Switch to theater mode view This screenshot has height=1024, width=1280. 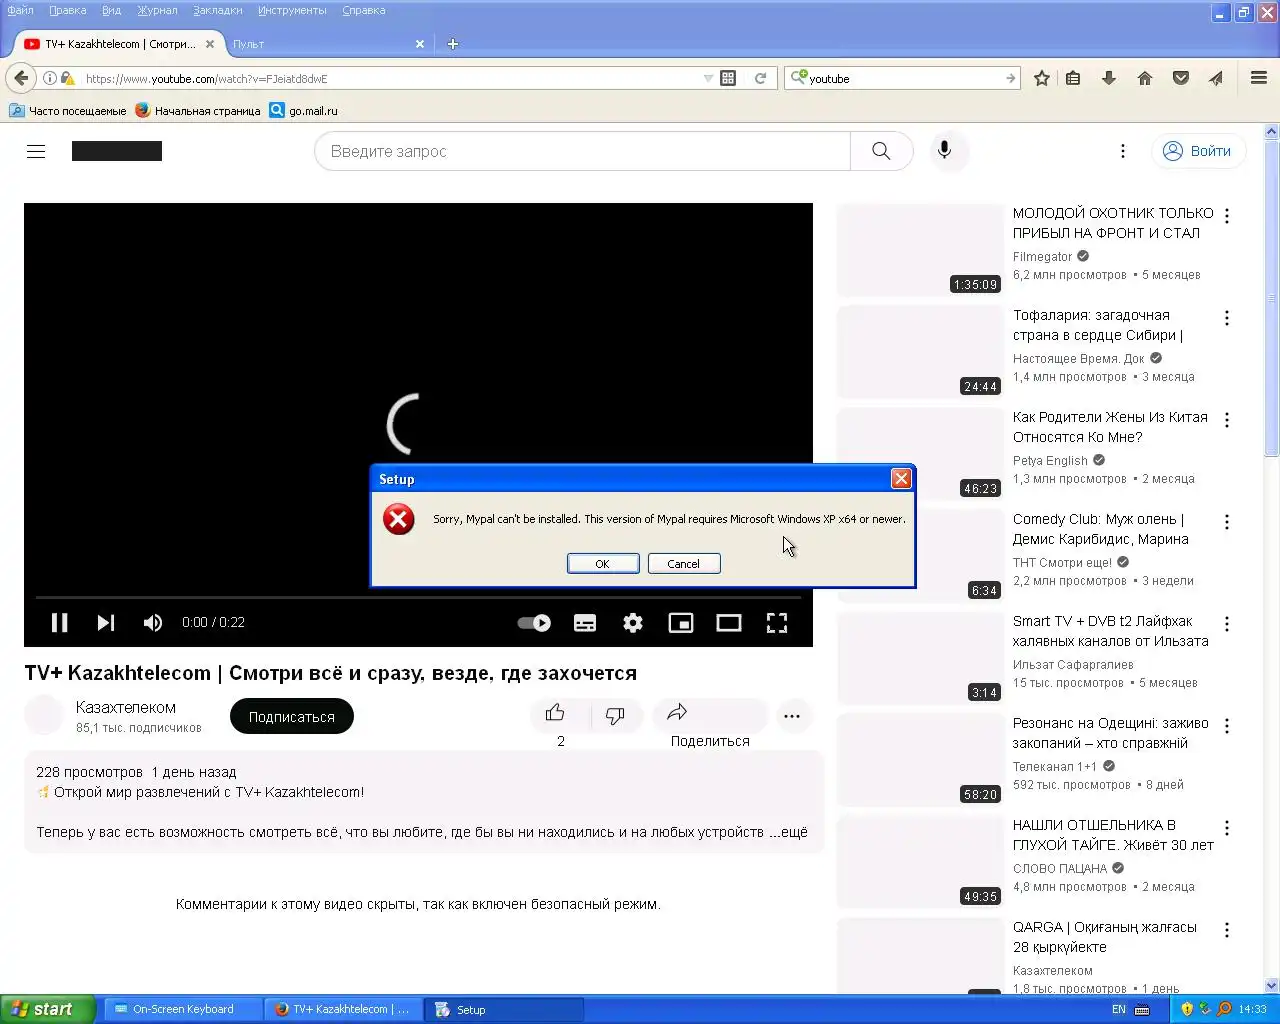point(729,623)
